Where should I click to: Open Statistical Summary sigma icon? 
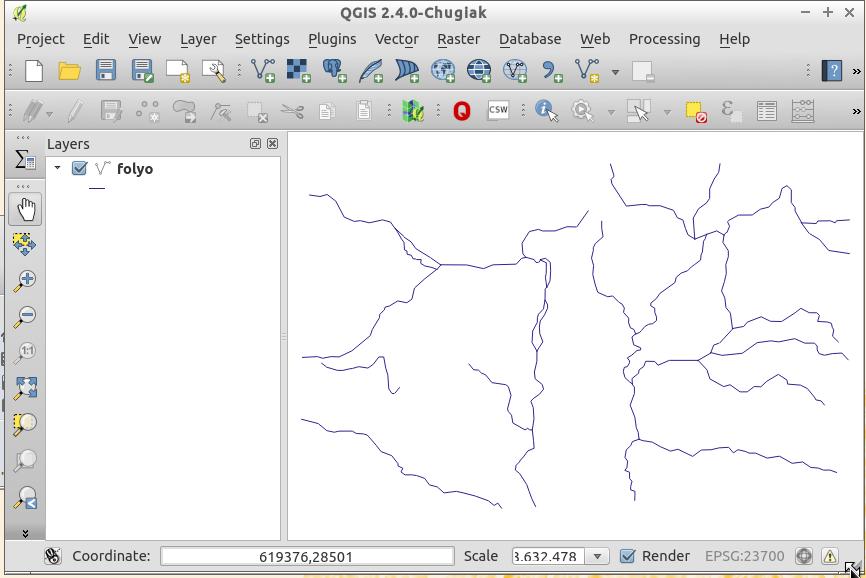[x=25, y=160]
